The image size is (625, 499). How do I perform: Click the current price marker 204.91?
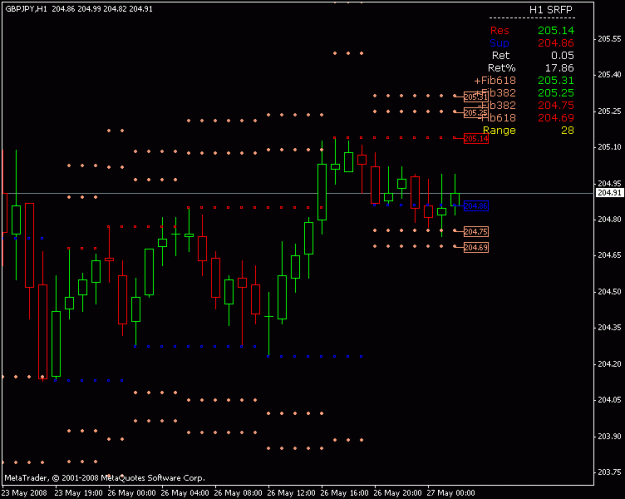pyautogui.click(x=609, y=193)
